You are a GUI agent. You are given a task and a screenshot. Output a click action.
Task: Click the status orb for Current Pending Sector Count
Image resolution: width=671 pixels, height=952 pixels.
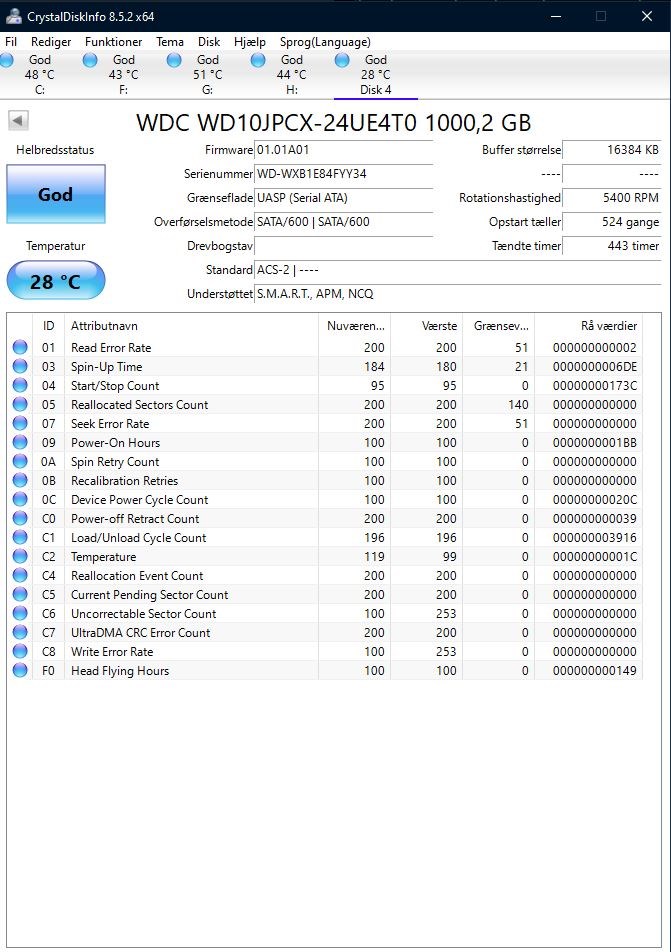tap(20, 594)
